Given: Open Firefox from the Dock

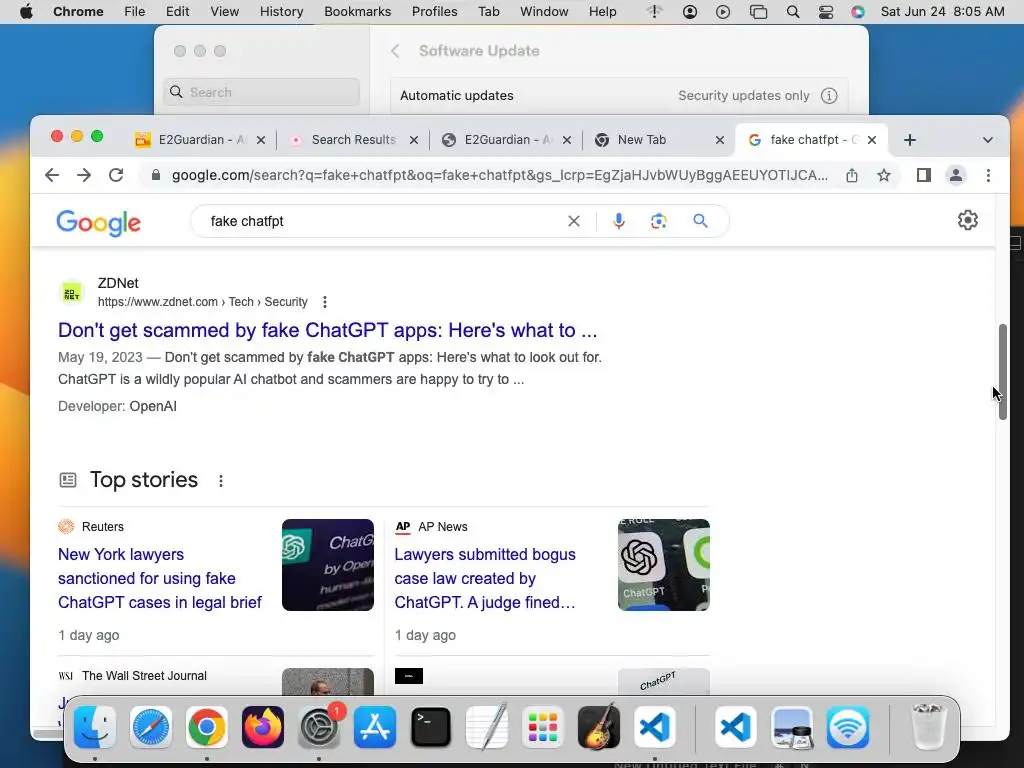Looking at the screenshot, I should (263, 727).
